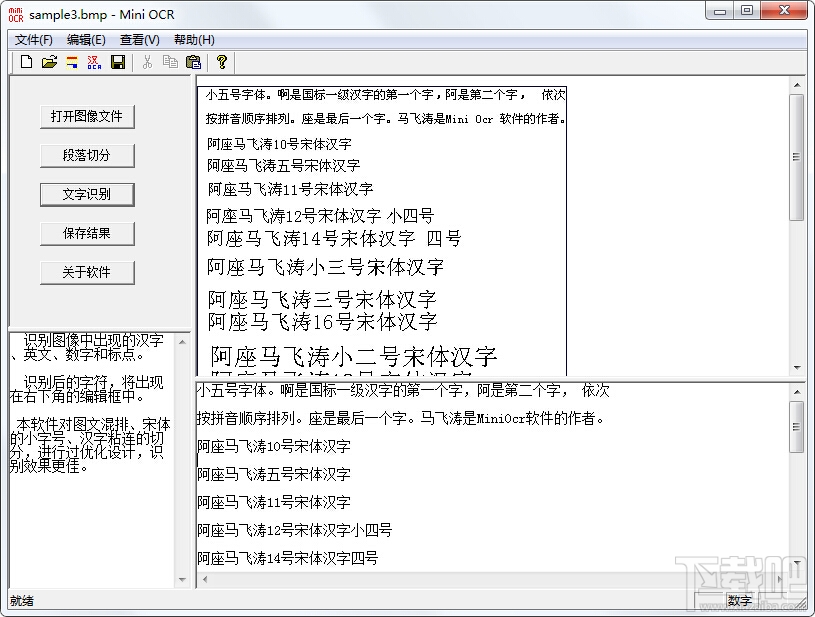Click the recognized line starting 按拼音顺序排列 in editor

pos(400,418)
